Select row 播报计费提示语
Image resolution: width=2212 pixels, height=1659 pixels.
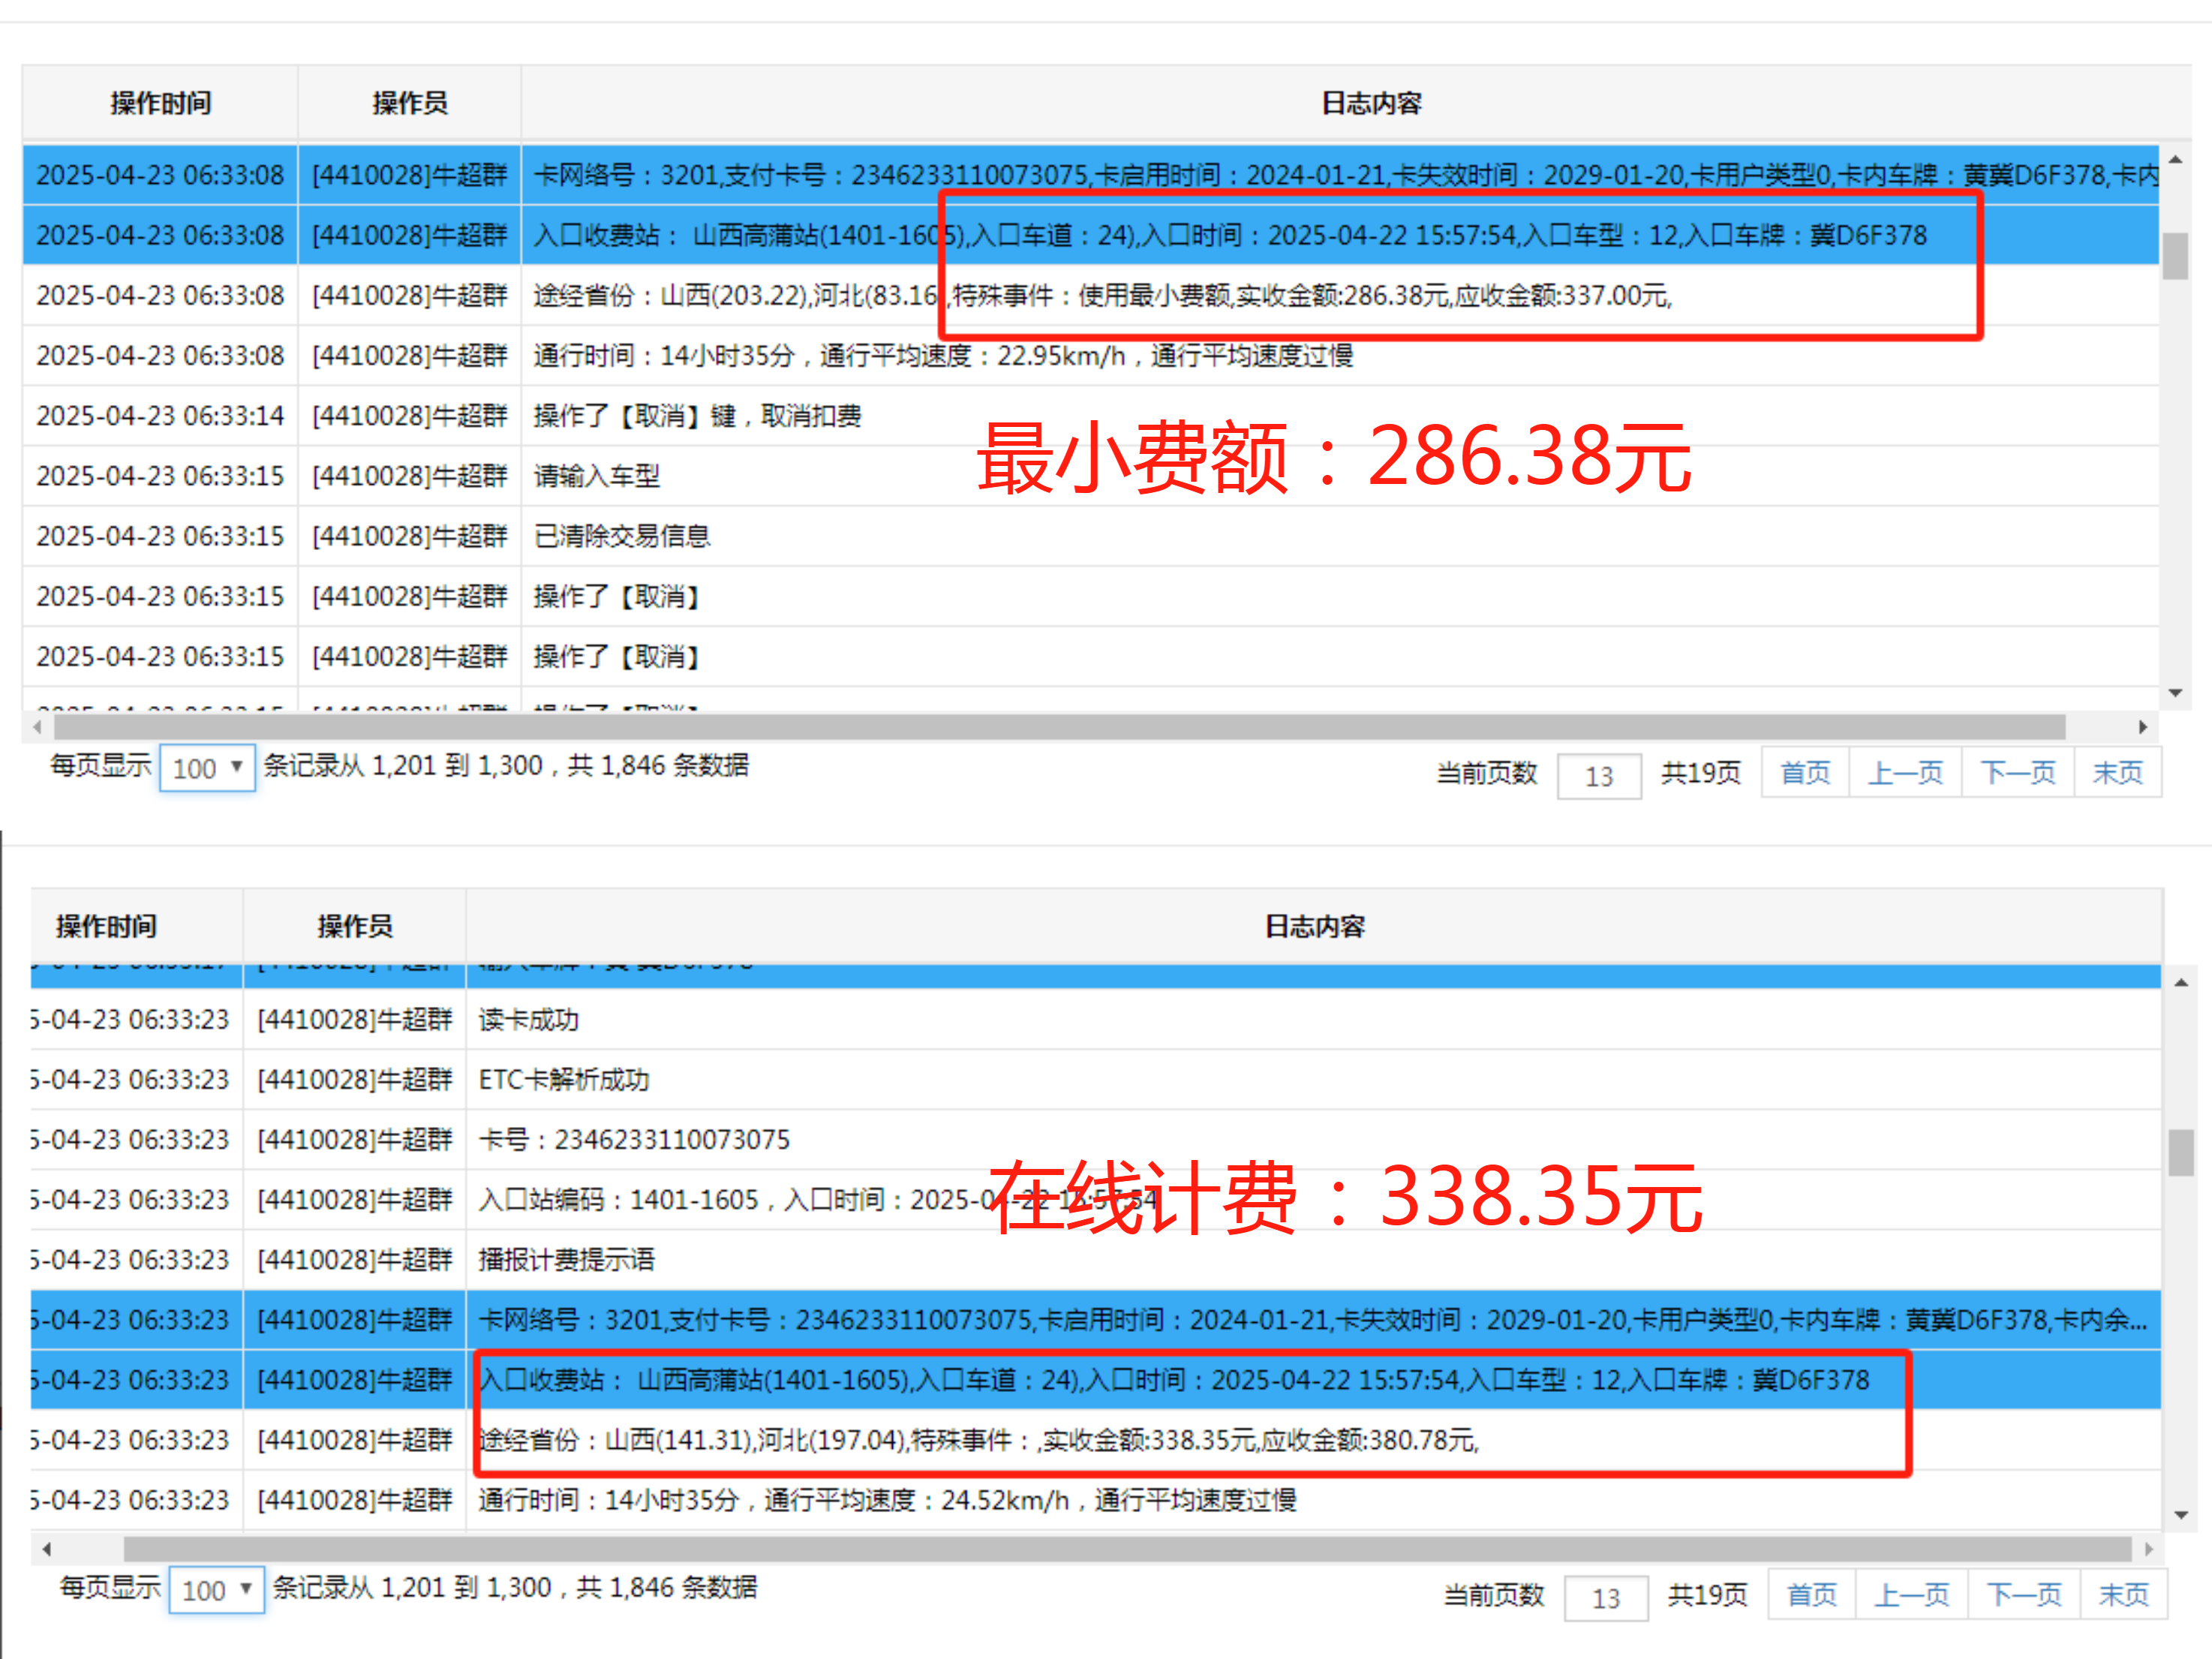(1096, 1259)
